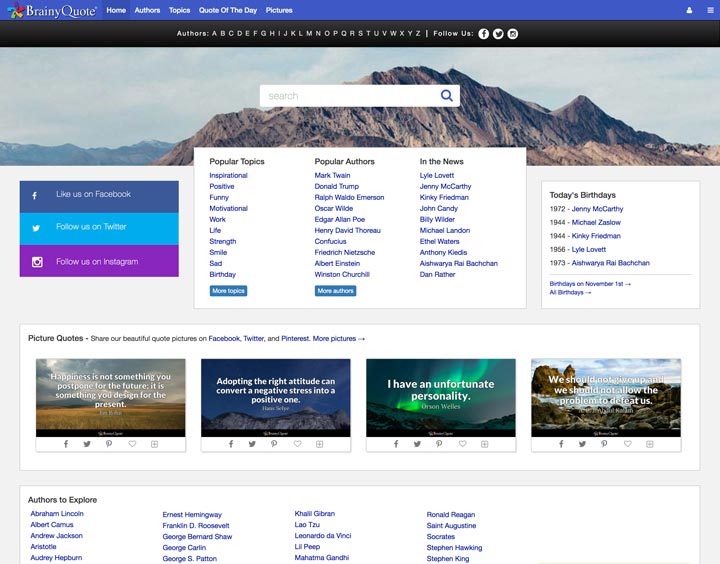Click Follow us on Twitter button
720x564 pixels.
pyautogui.click(x=99, y=228)
